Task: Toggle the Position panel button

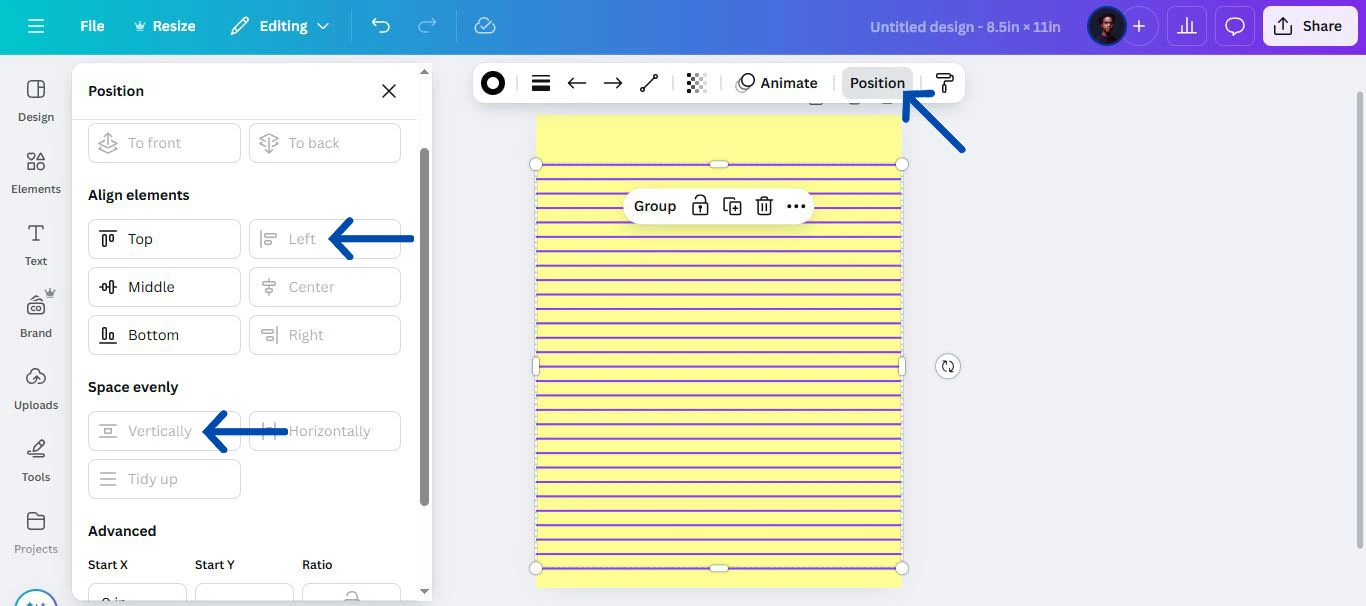Action: pos(877,83)
